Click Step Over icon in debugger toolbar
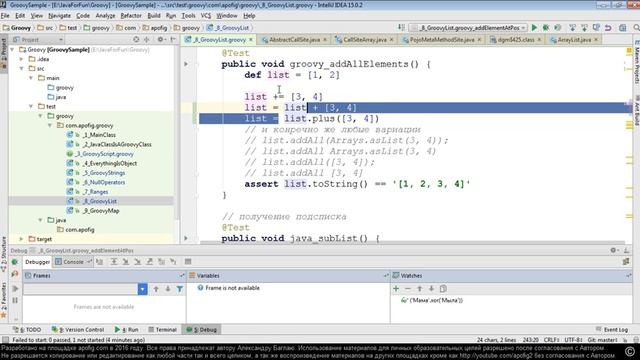 114,262
